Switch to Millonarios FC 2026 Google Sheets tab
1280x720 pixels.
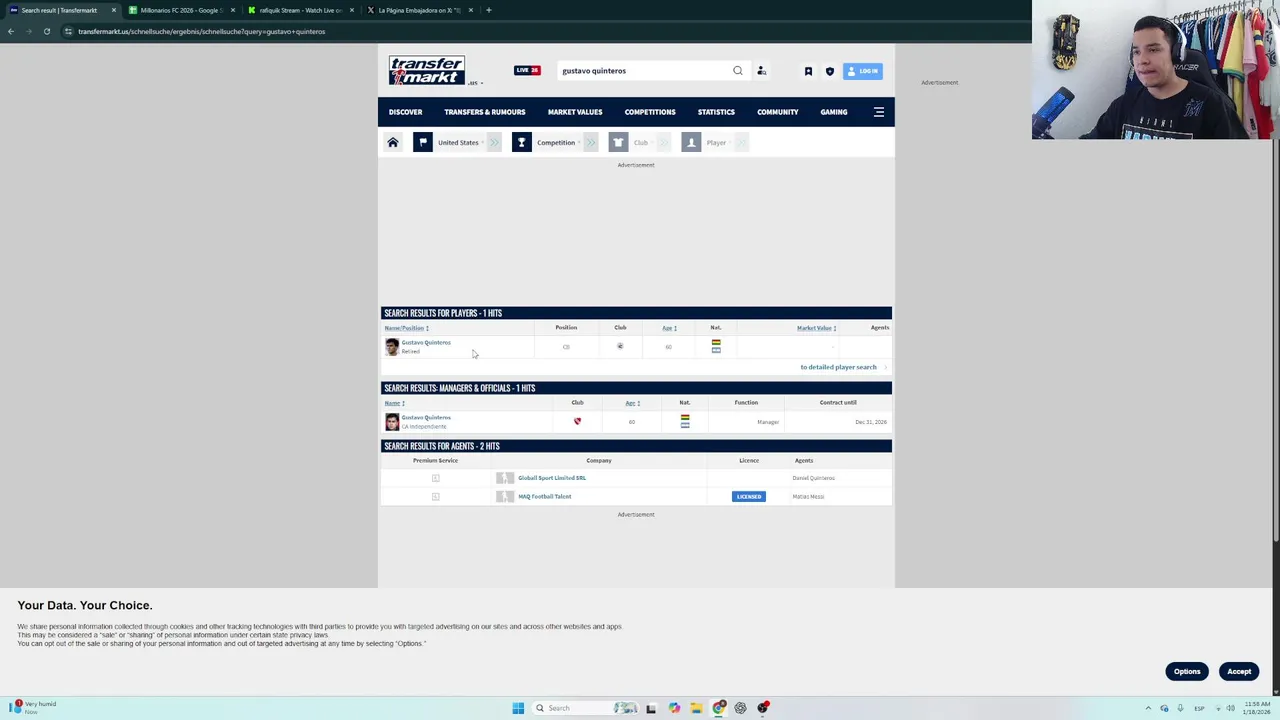[x=182, y=10]
